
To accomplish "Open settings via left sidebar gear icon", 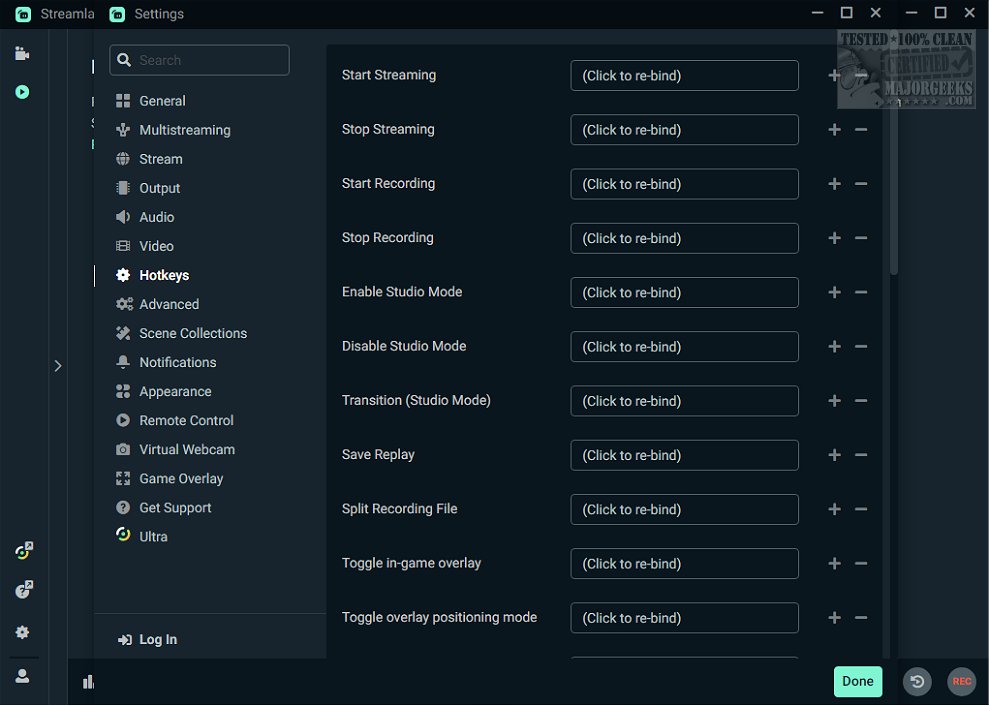I will pyautogui.click(x=22, y=632).
